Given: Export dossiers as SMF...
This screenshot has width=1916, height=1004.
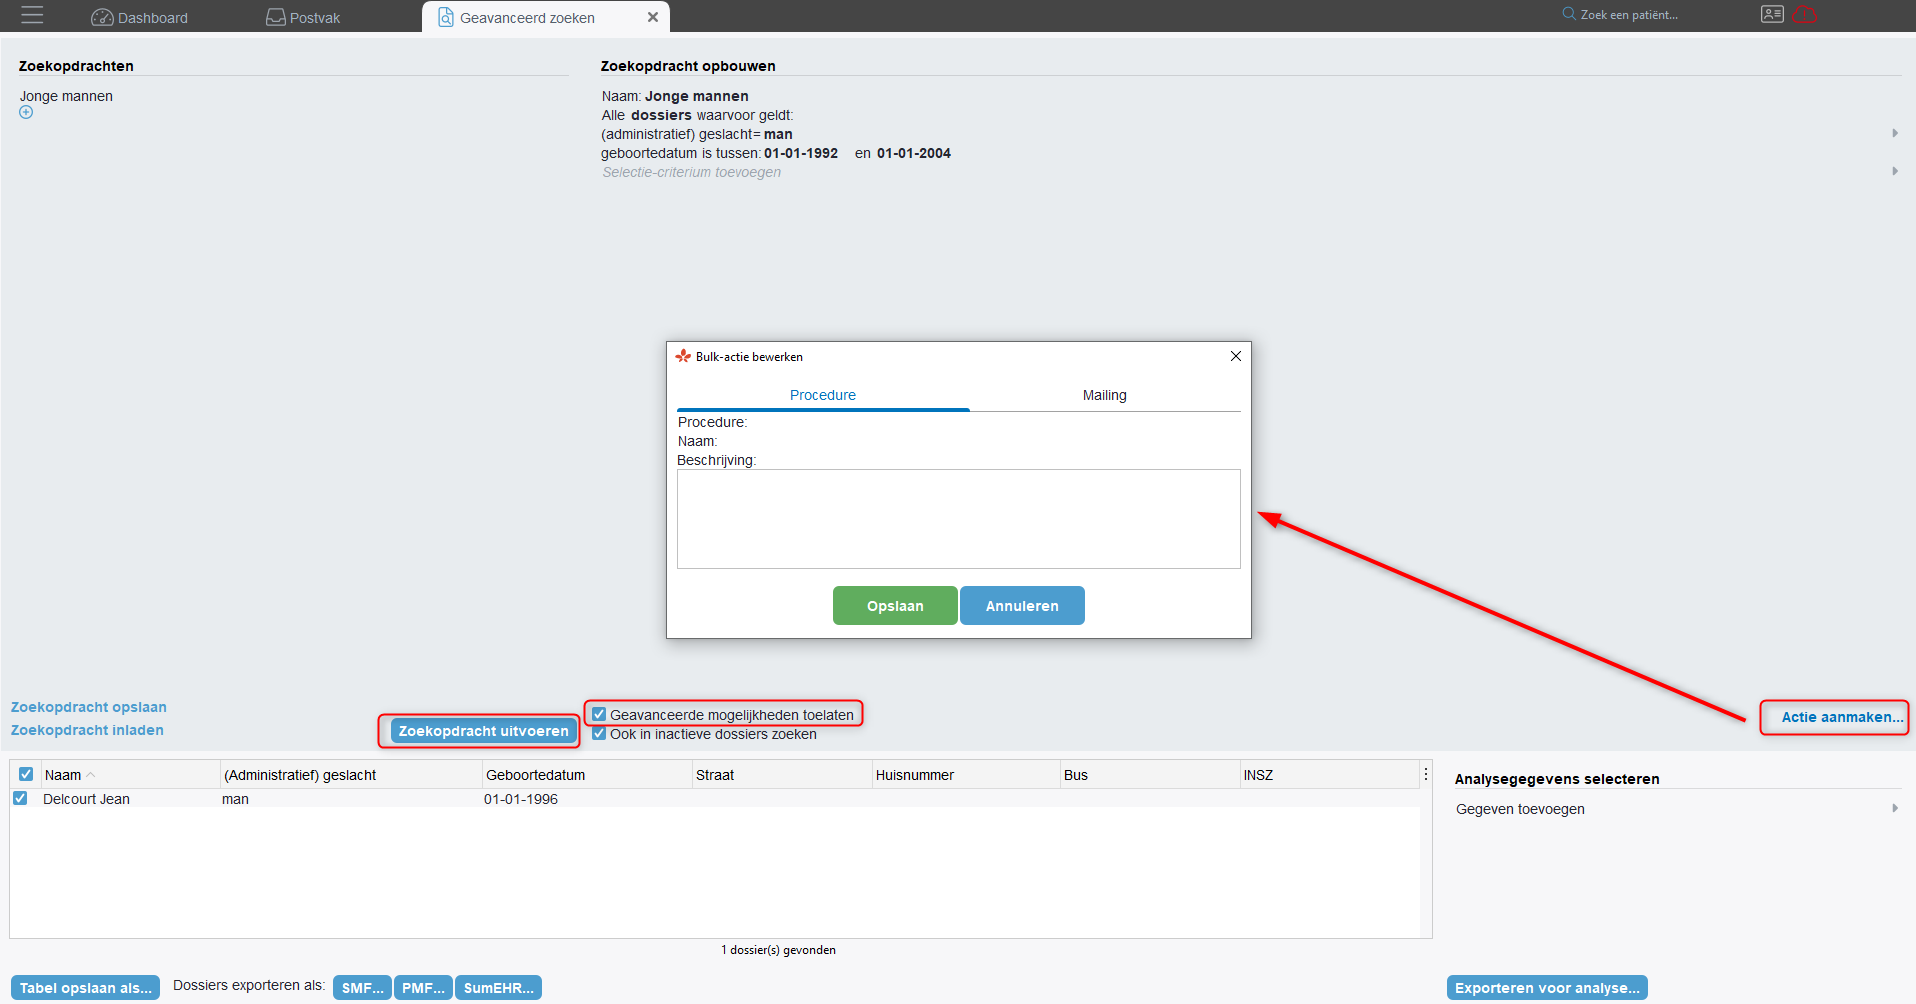Looking at the screenshot, I should click(x=362, y=988).
